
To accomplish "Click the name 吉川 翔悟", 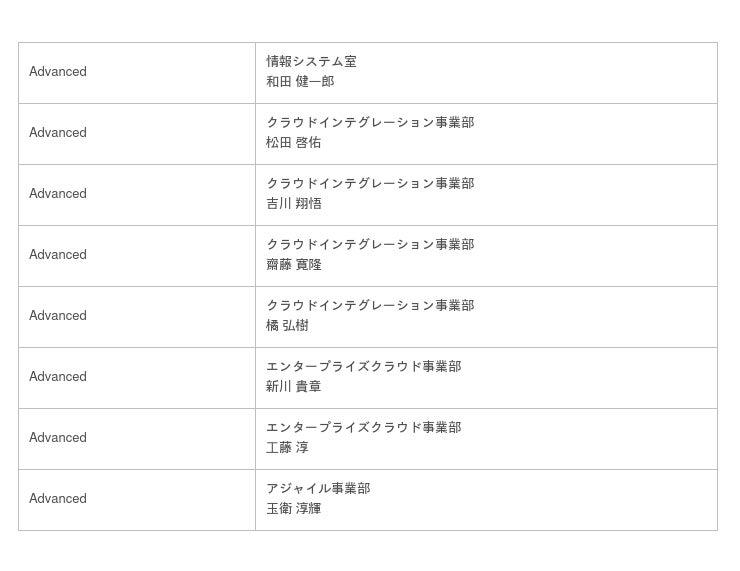I will (294, 204).
